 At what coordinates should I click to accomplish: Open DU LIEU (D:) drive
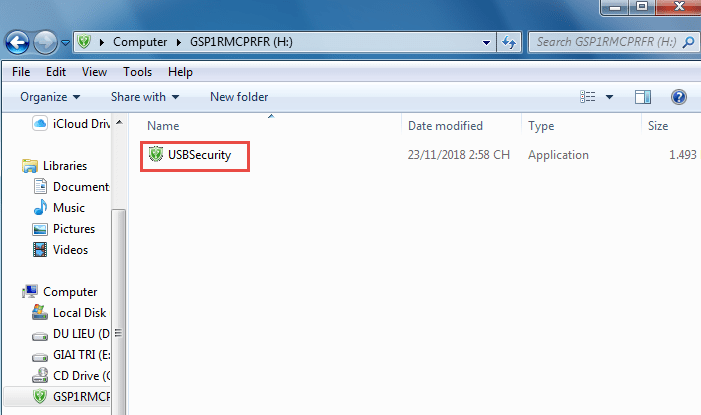(x=81, y=334)
